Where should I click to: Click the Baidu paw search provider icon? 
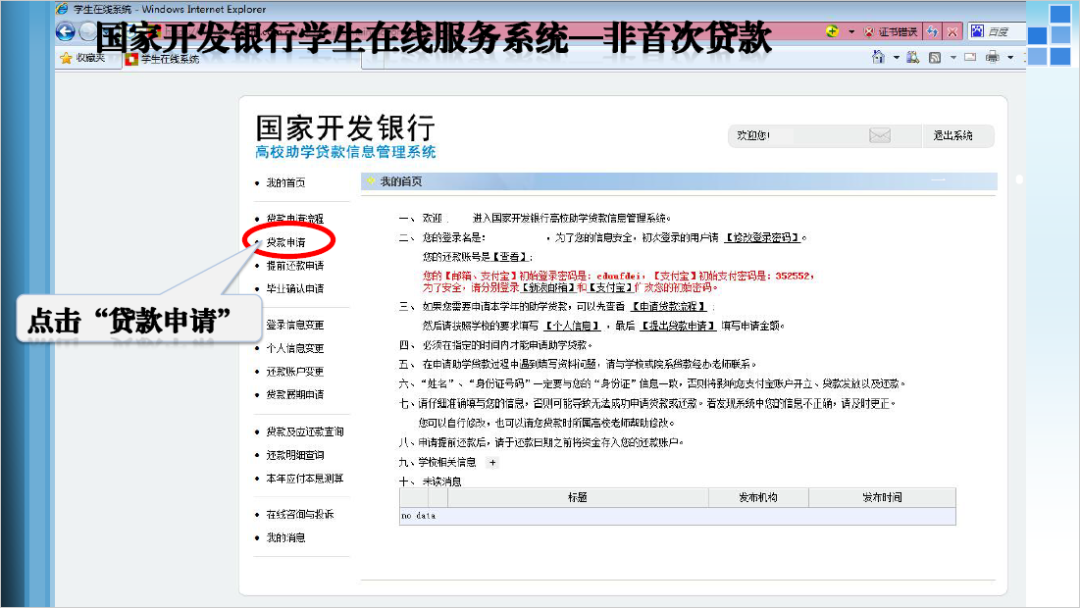pos(977,31)
